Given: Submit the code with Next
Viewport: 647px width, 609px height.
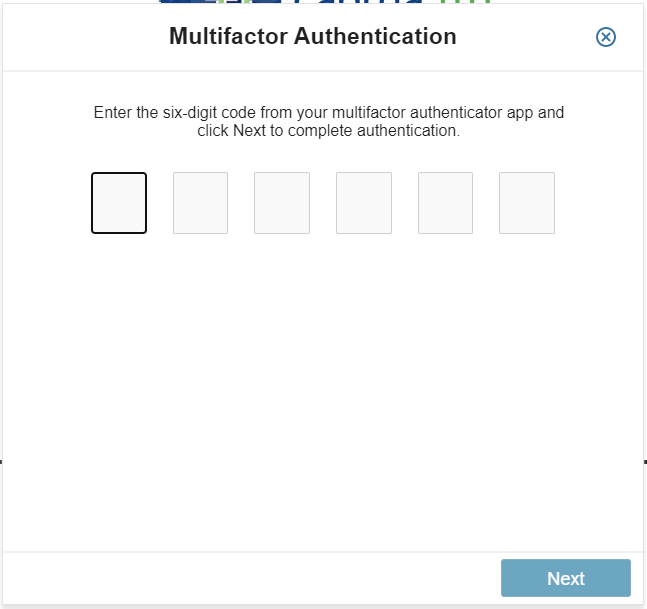Looking at the screenshot, I should tap(566, 578).
